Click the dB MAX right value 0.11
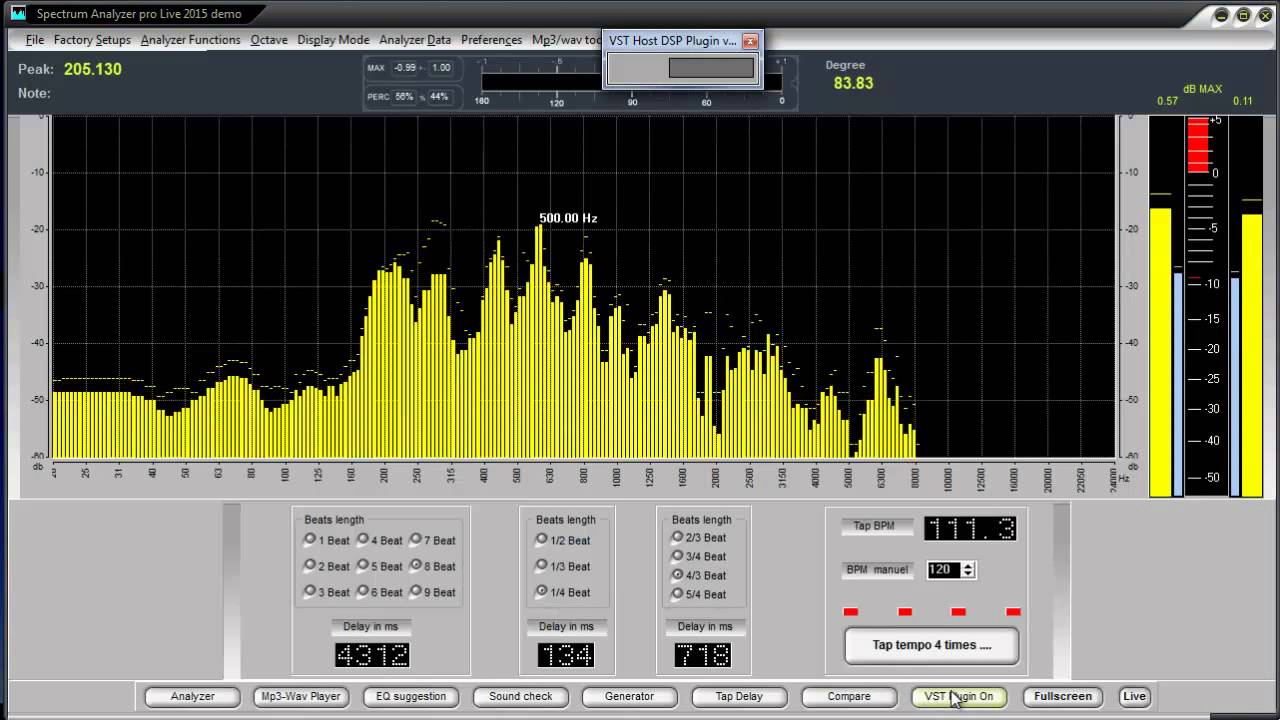 pyautogui.click(x=1243, y=101)
